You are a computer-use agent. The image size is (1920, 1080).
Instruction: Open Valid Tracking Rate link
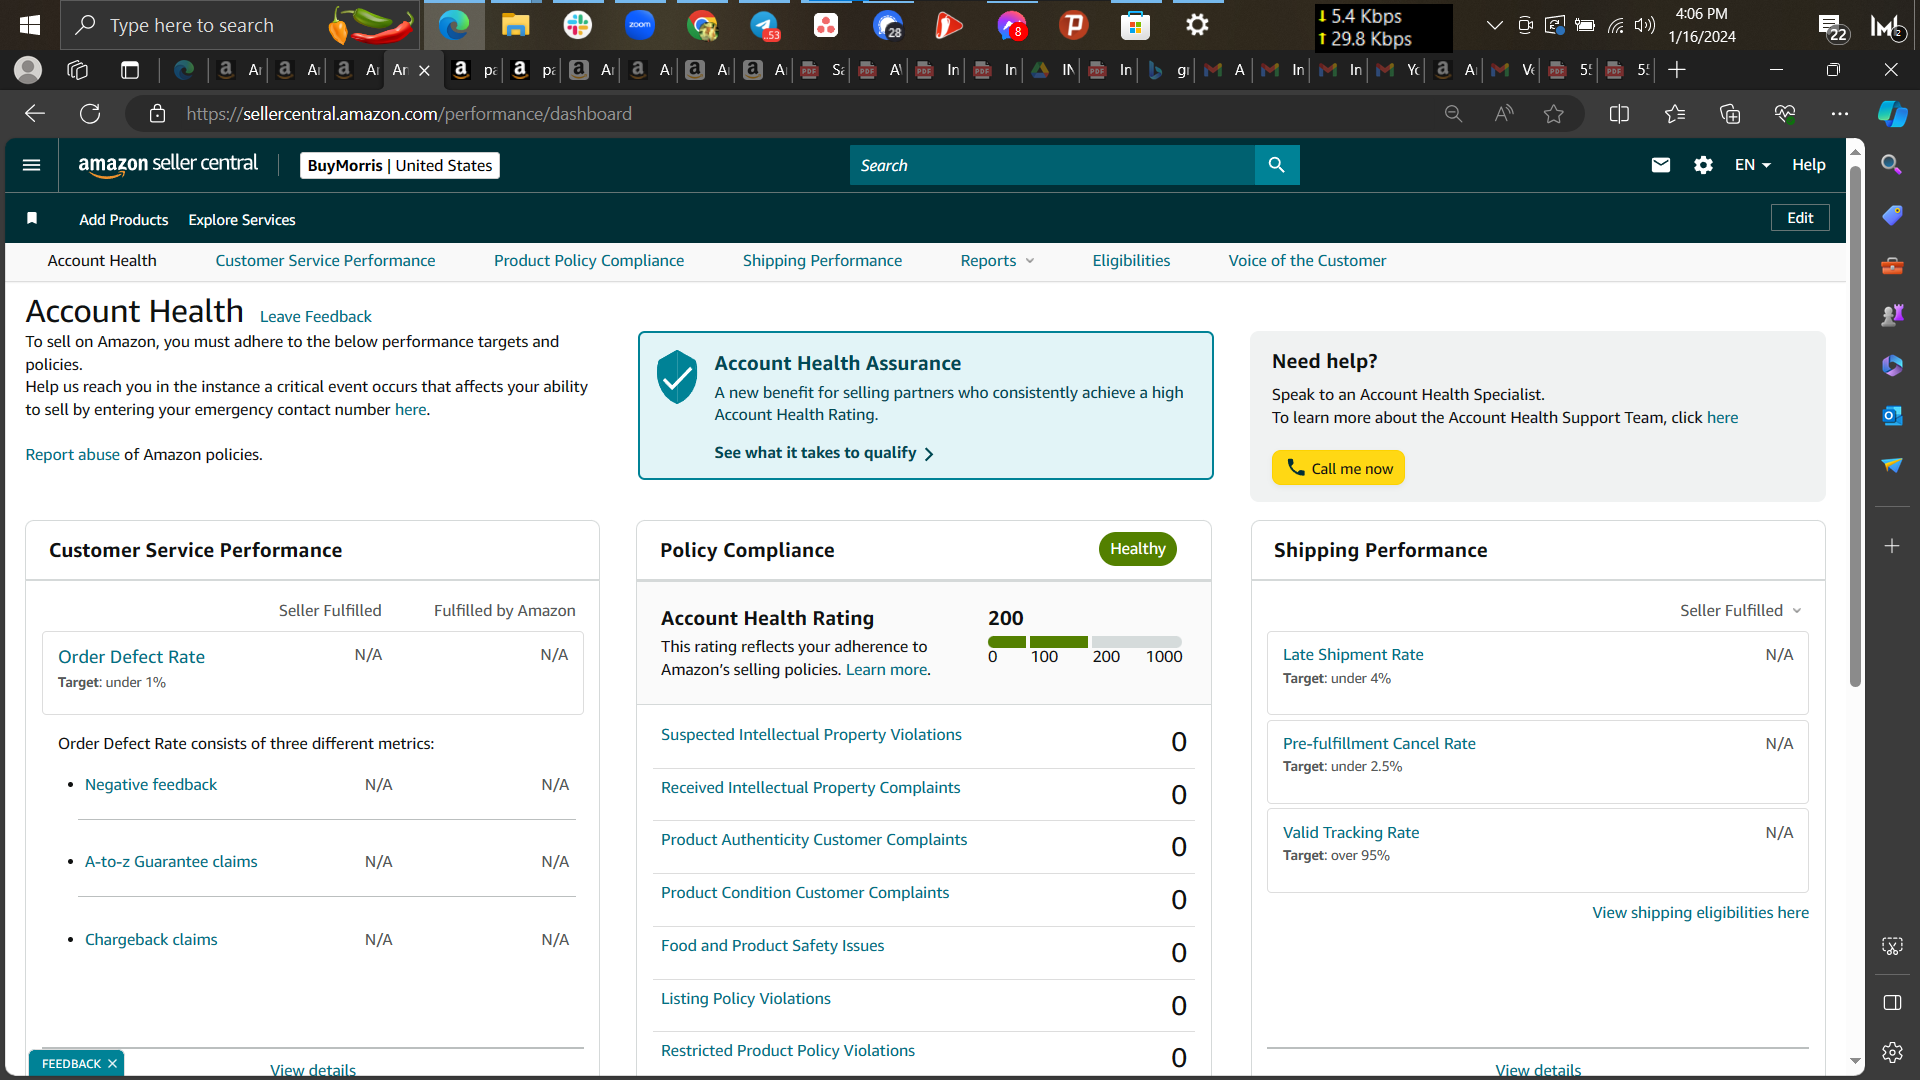[1351, 833]
